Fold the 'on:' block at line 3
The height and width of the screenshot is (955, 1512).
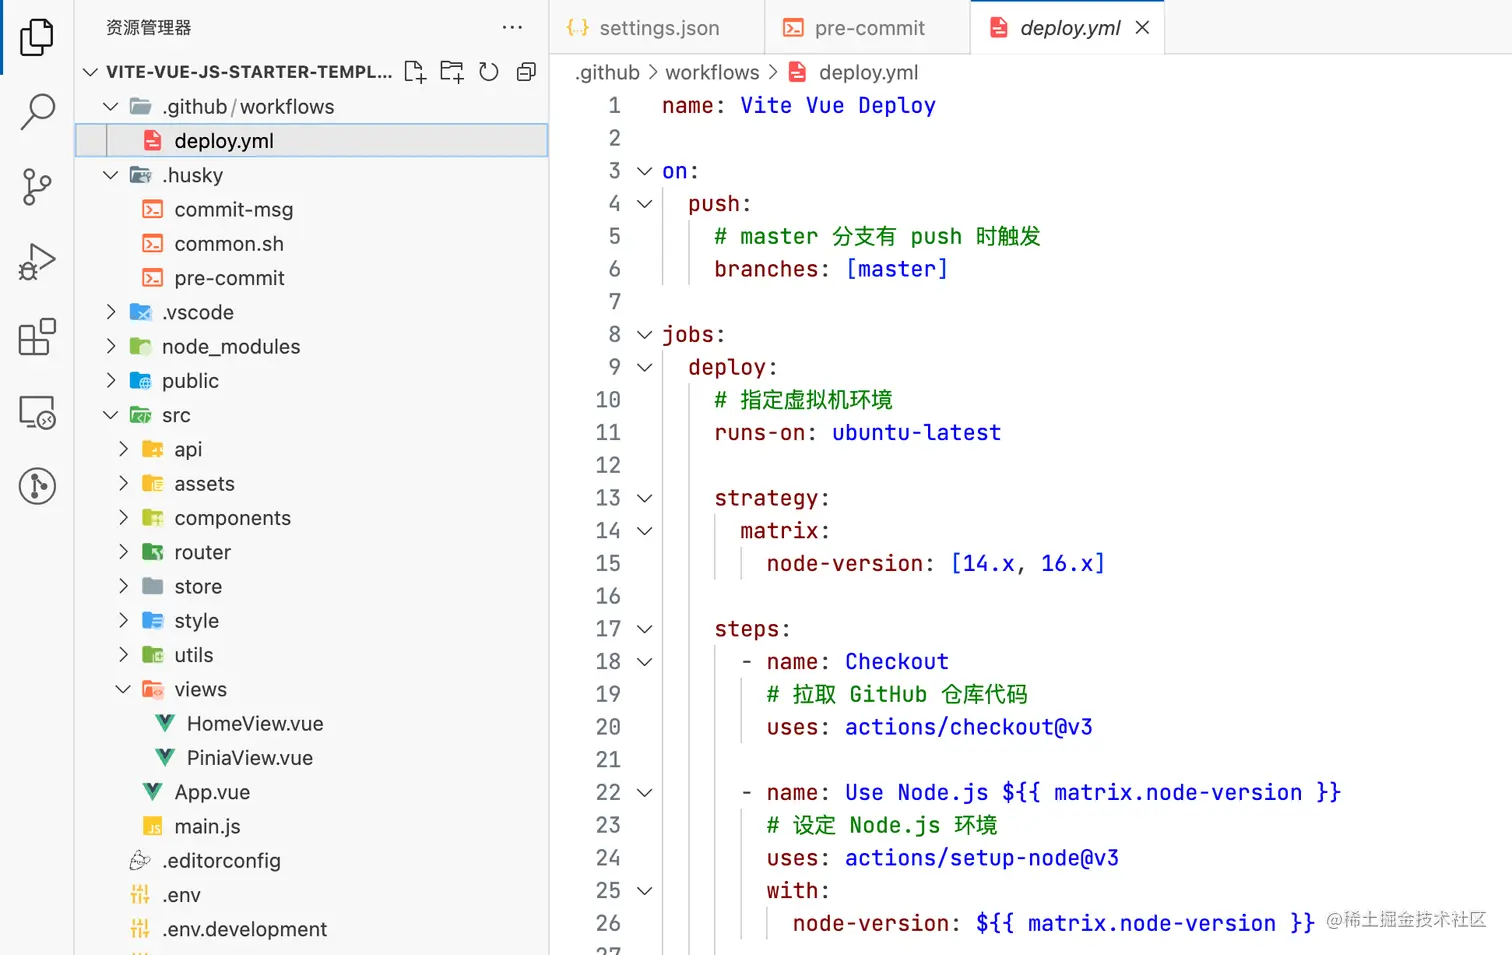pyautogui.click(x=645, y=171)
